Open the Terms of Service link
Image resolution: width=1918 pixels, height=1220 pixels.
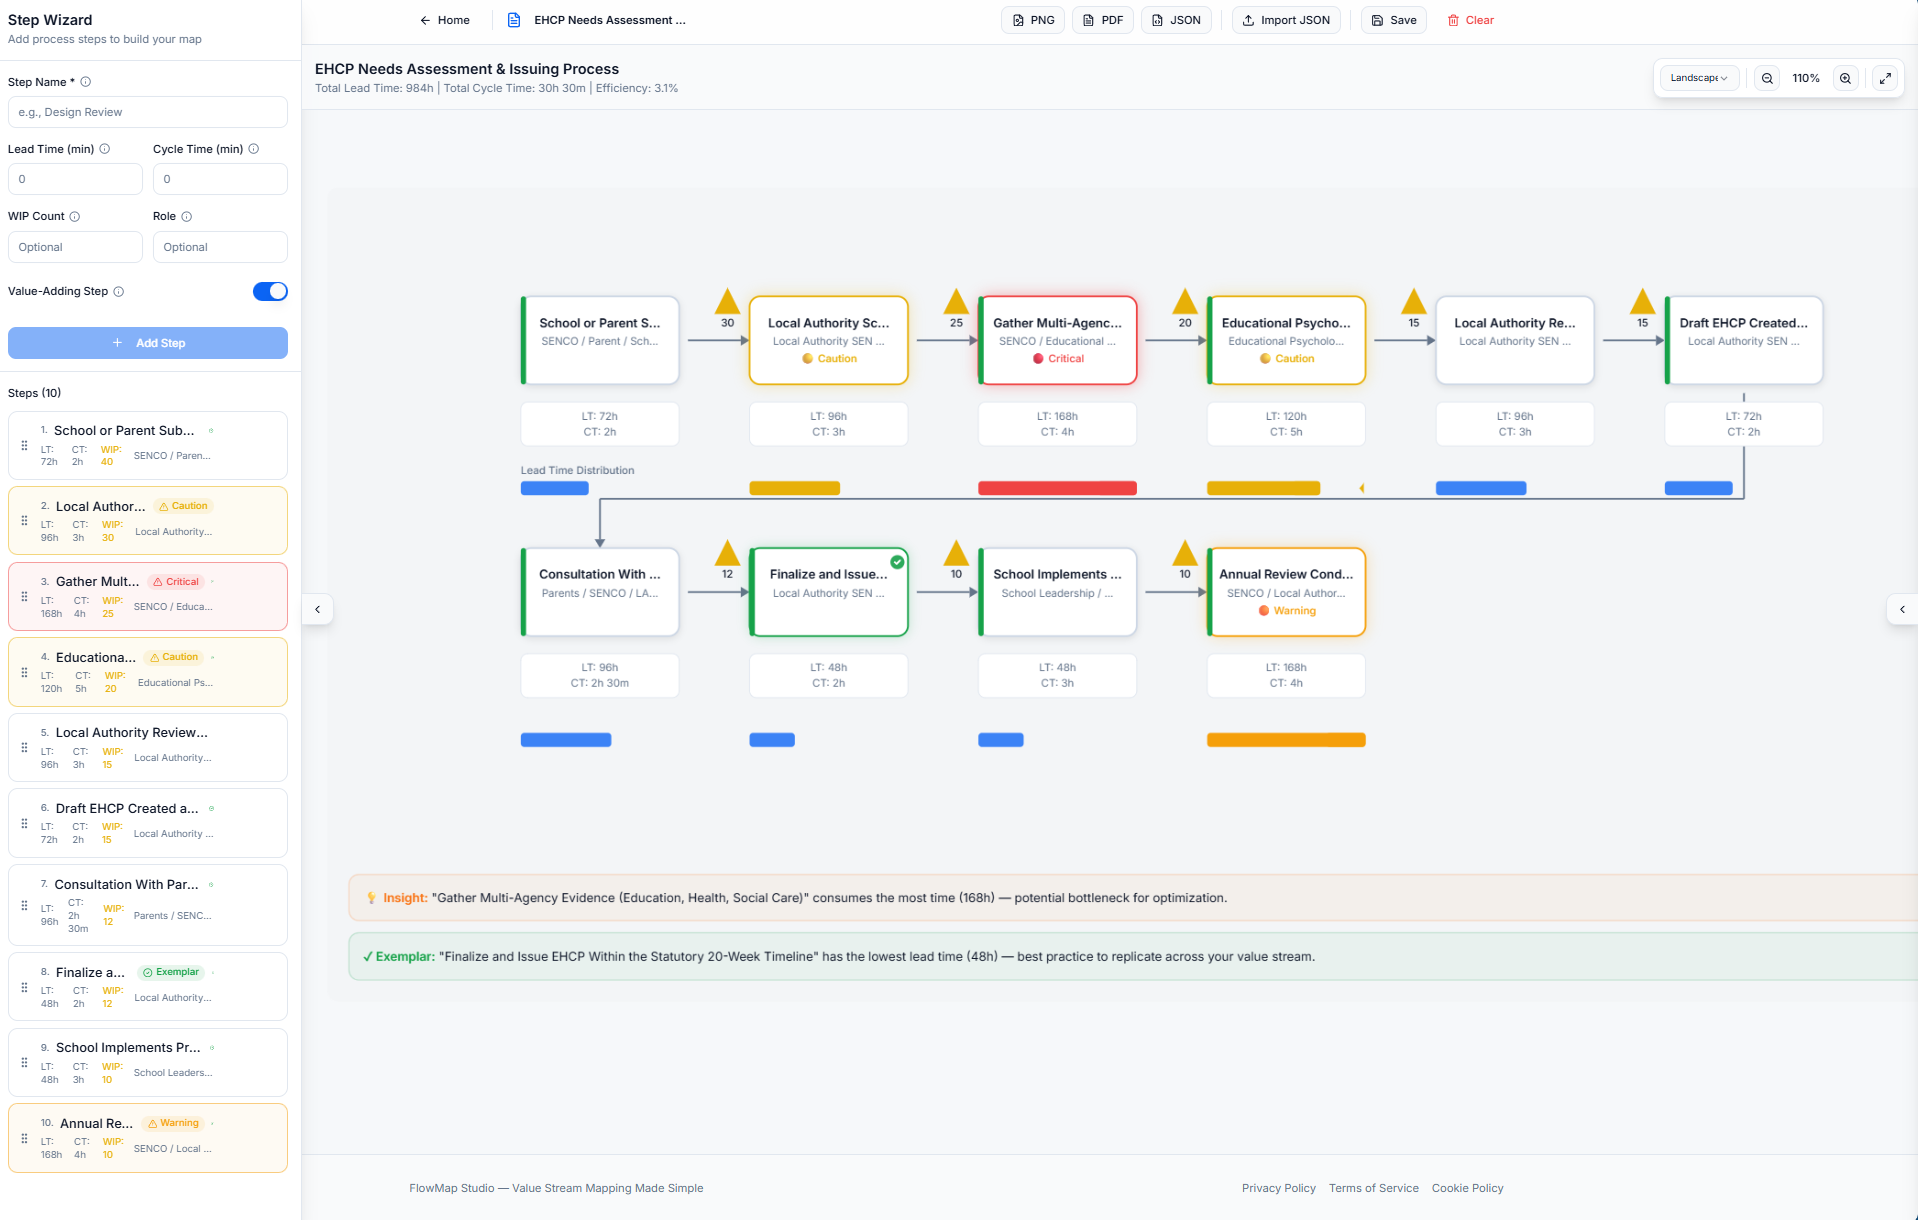(x=1373, y=1188)
